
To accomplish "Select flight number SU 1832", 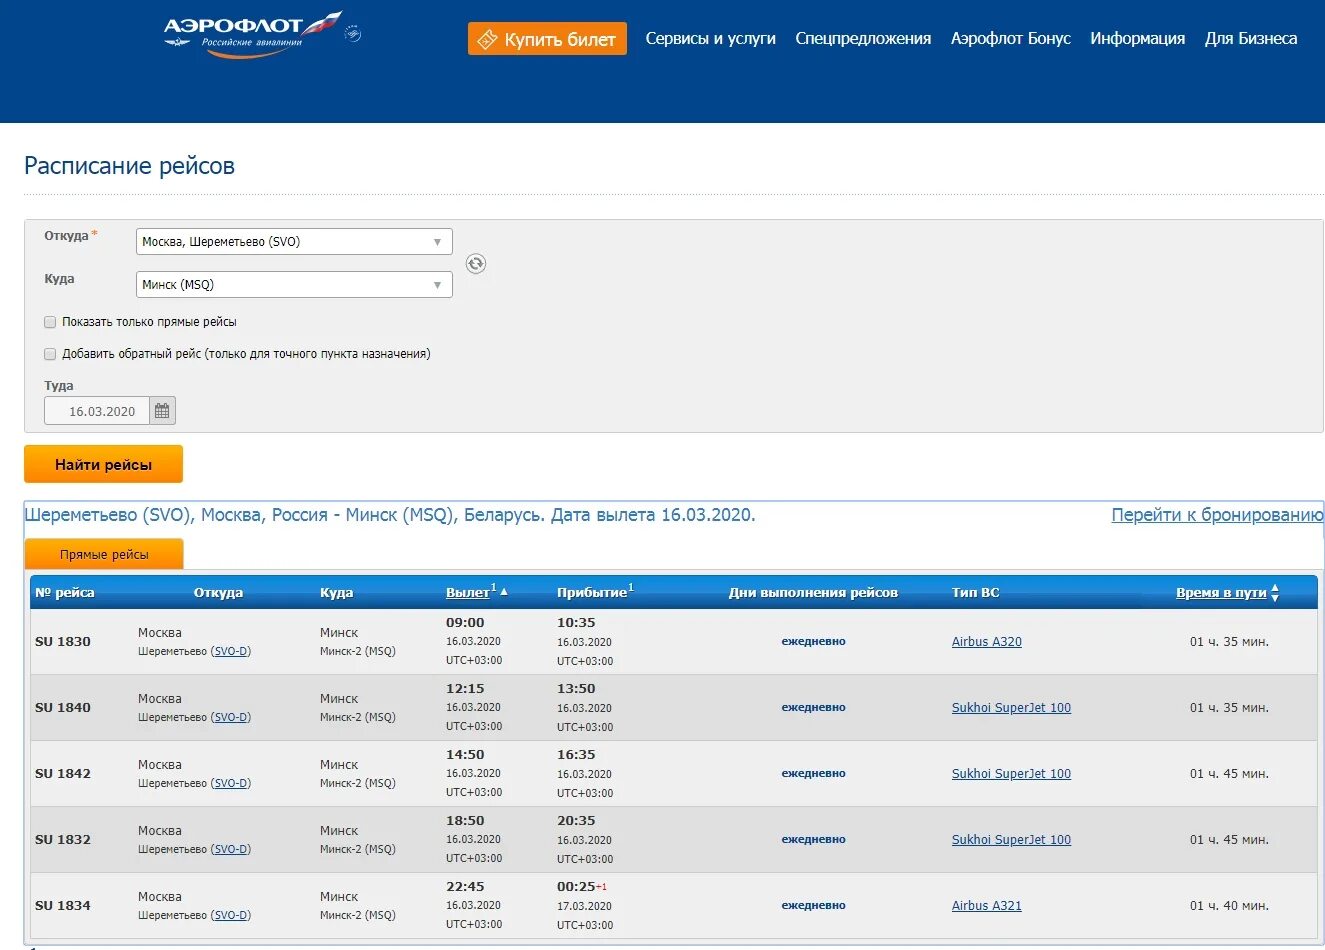I will click(x=63, y=840).
